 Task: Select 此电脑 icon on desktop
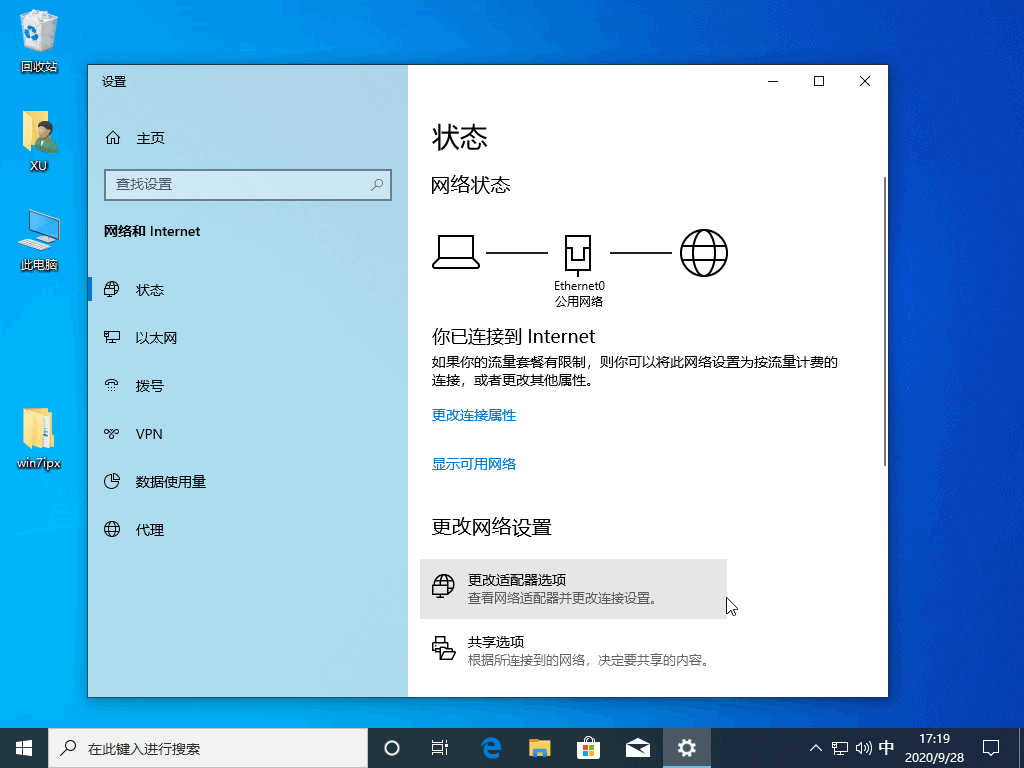pos(39,240)
